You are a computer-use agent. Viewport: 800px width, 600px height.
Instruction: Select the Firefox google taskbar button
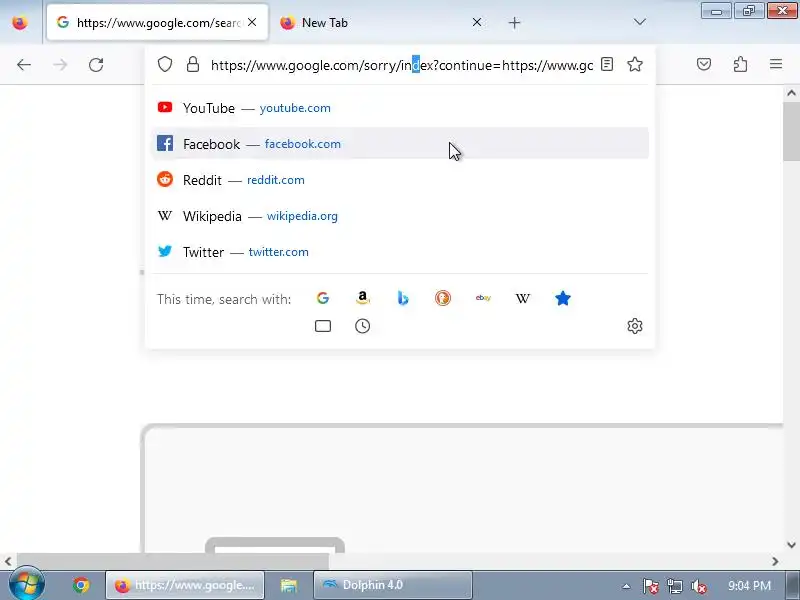pos(185,585)
